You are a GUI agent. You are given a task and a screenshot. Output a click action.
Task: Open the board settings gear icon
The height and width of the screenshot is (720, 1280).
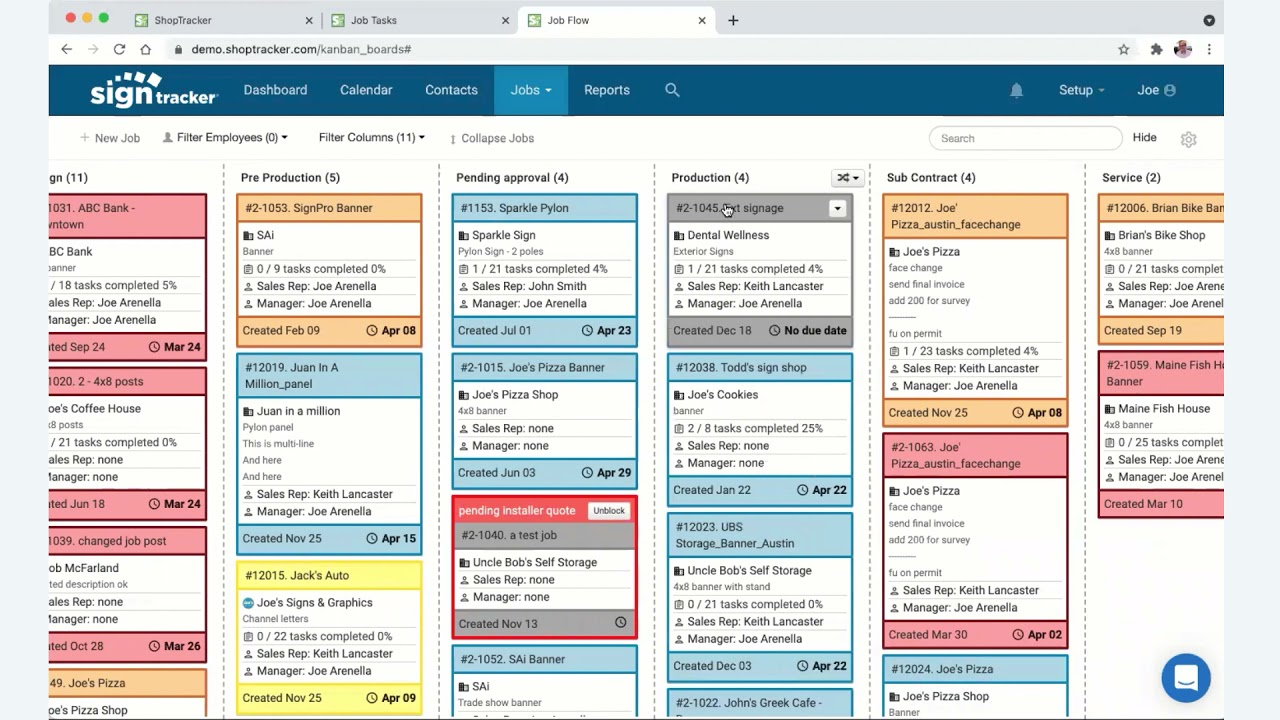(1188, 139)
